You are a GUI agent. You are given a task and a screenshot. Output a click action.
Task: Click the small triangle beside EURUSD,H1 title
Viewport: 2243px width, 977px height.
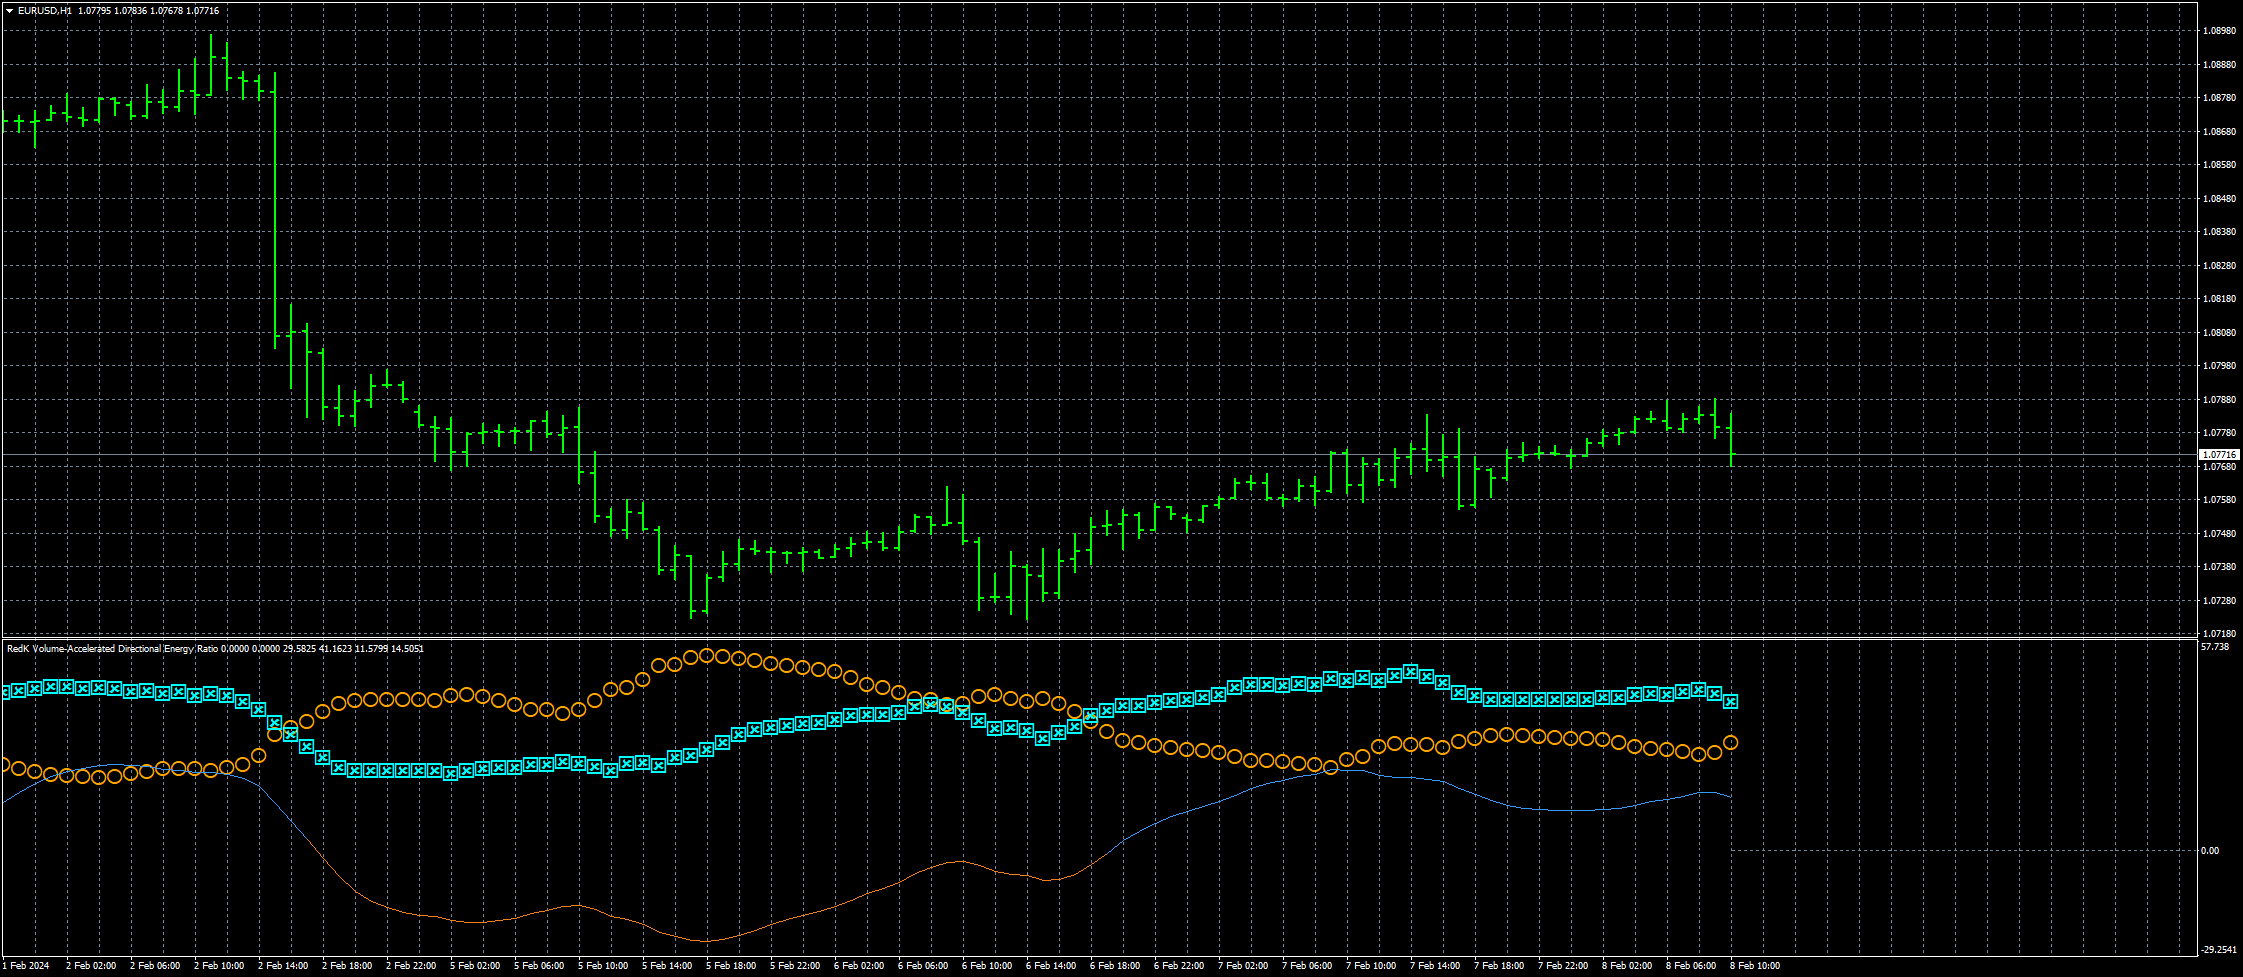point(10,11)
